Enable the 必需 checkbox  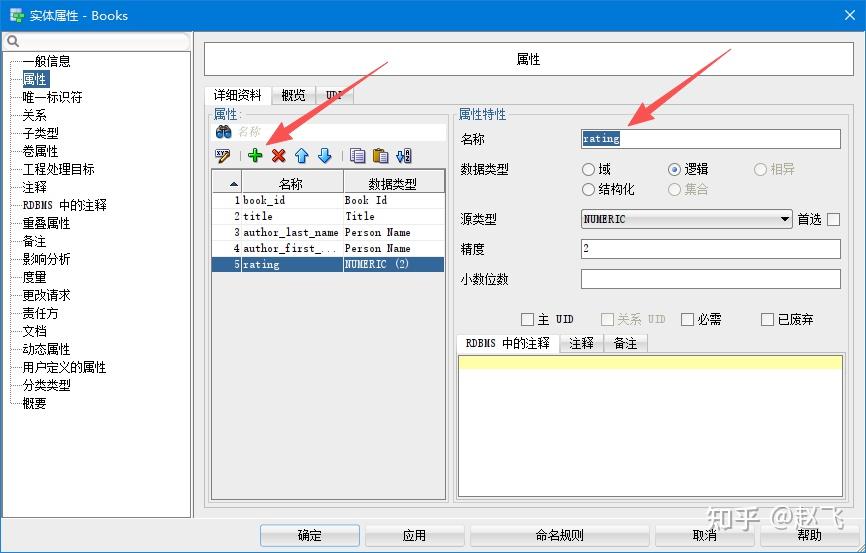pos(687,319)
